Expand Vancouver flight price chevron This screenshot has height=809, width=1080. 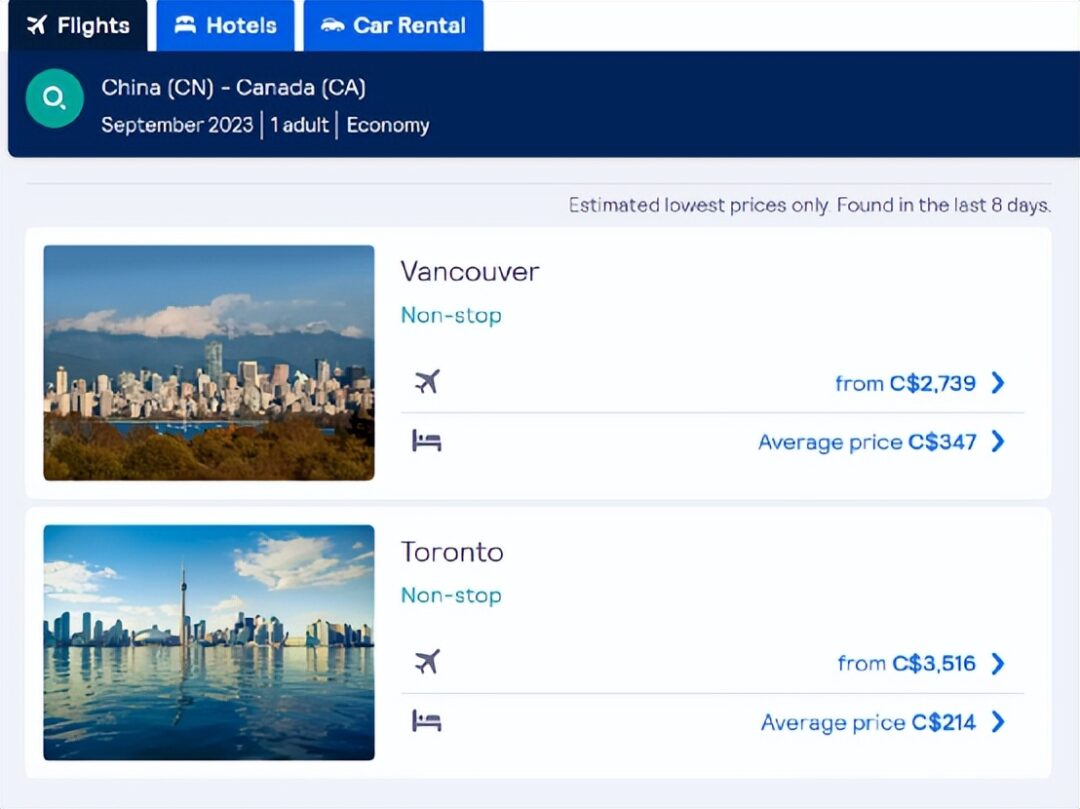998,383
